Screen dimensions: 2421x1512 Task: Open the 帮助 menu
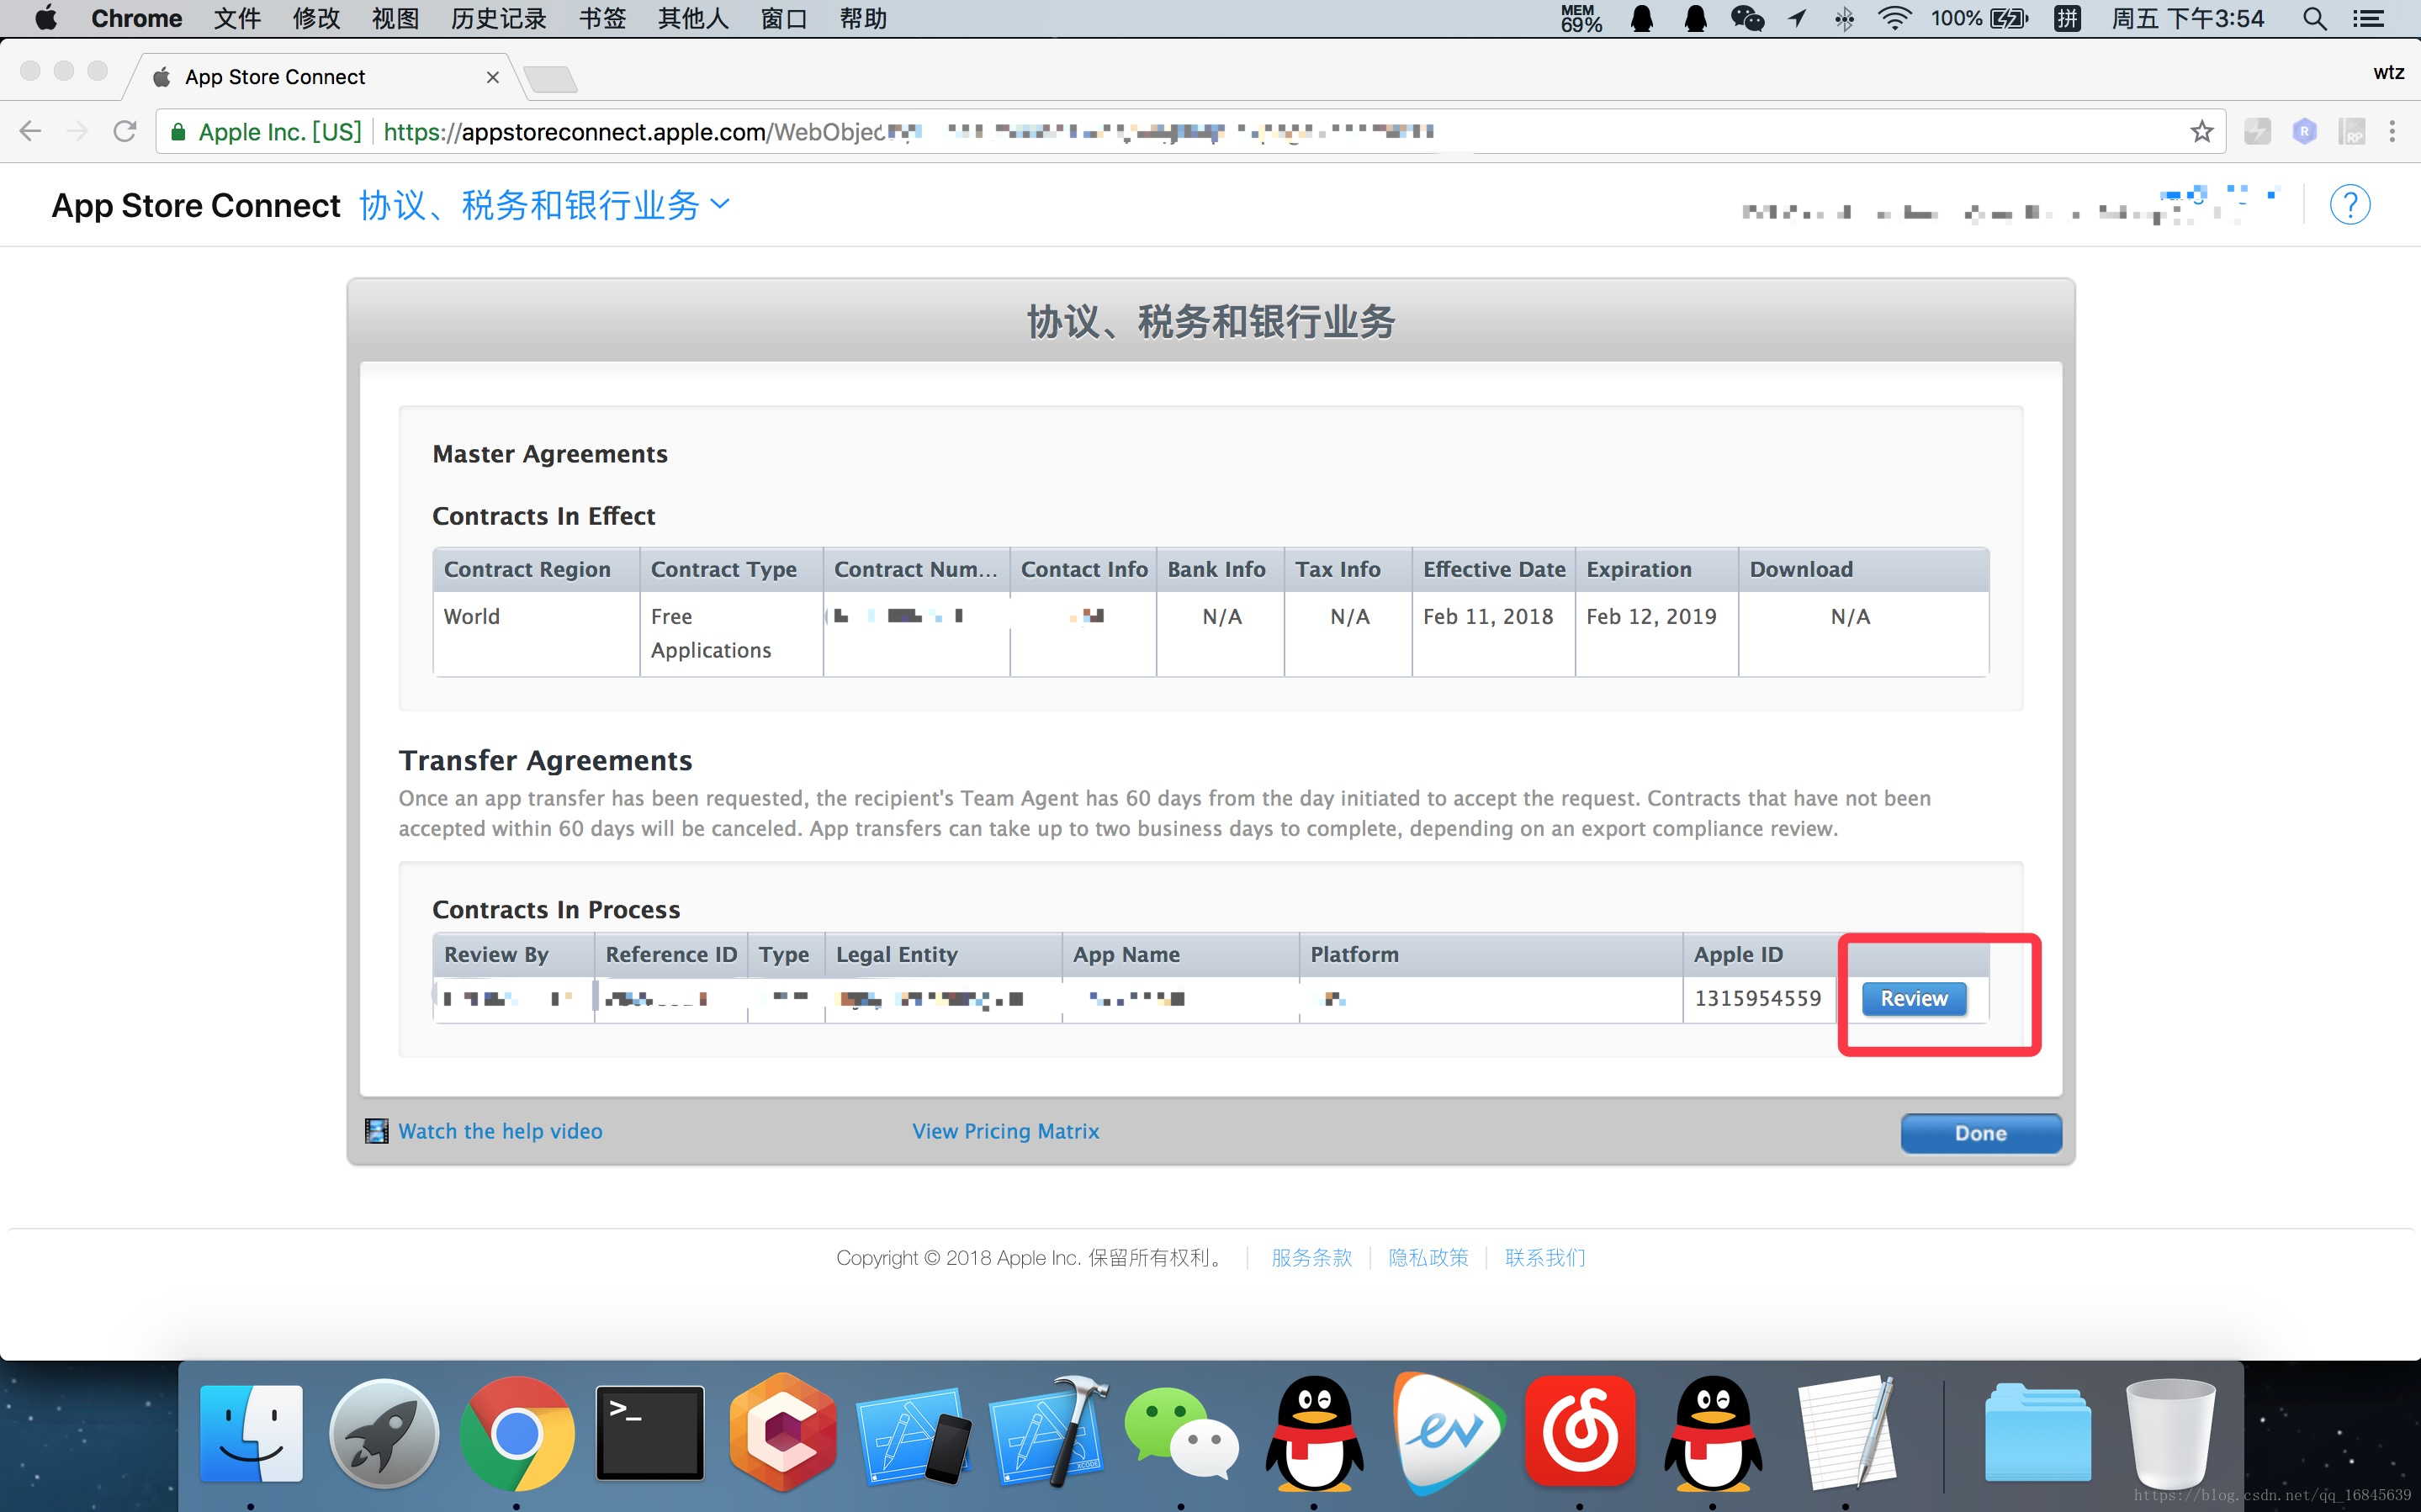(x=863, y=18)
